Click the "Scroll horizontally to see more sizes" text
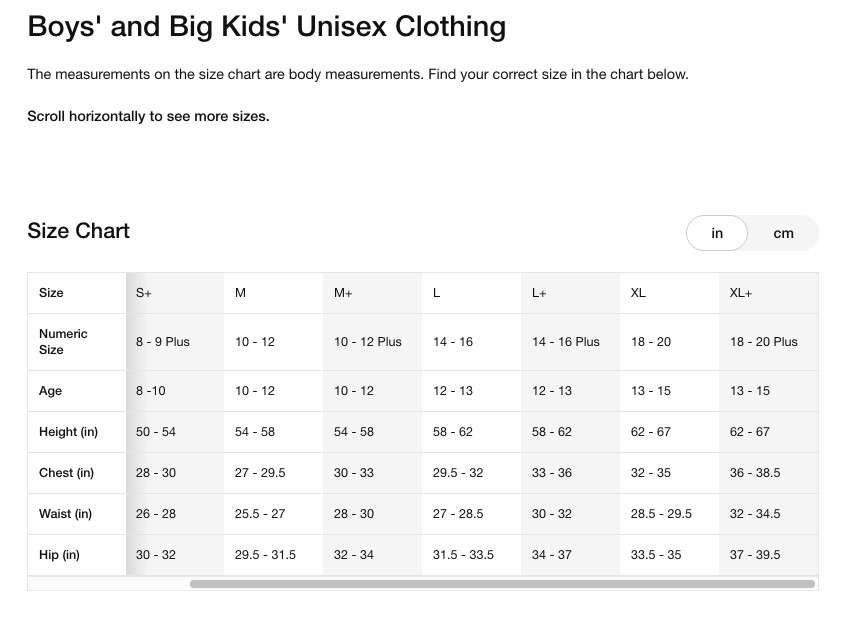The image size is (849, 627). click(148, 116)
